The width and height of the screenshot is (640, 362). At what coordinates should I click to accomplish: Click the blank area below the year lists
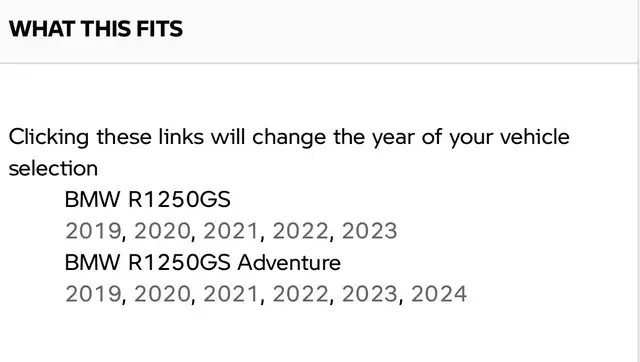point(318,335)
